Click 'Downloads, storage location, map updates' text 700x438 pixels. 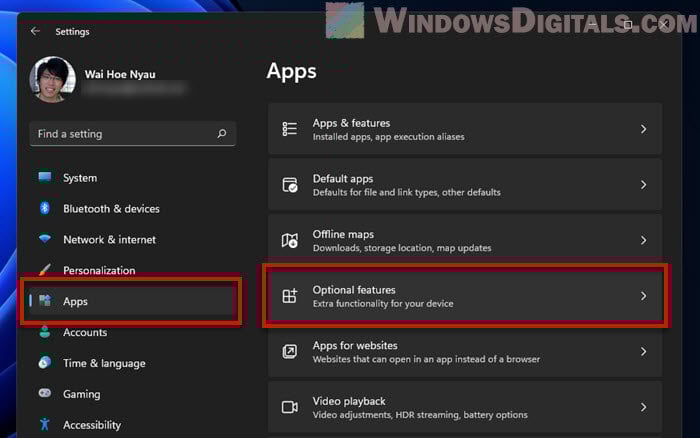[402, 248]
